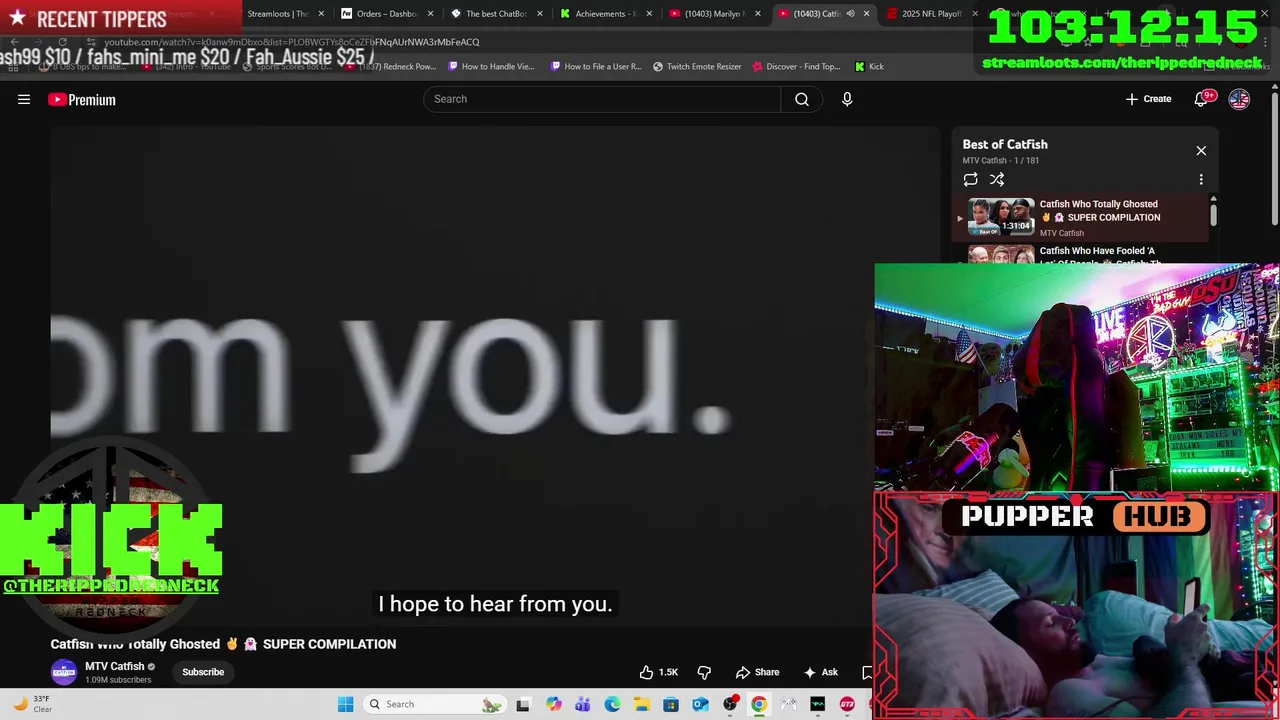
Task: Focus the YouTube search box
Action: [602, 99]
